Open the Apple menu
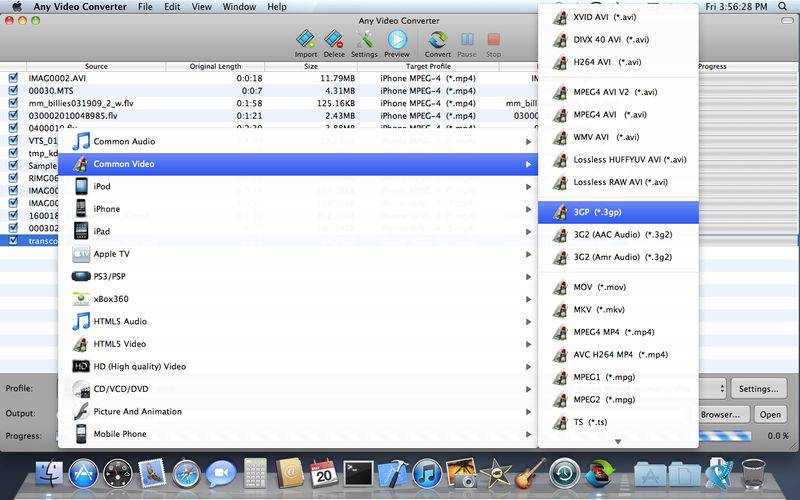Image resolution: width=800 pixels, height=500 pixels. [x=17, y=7]
